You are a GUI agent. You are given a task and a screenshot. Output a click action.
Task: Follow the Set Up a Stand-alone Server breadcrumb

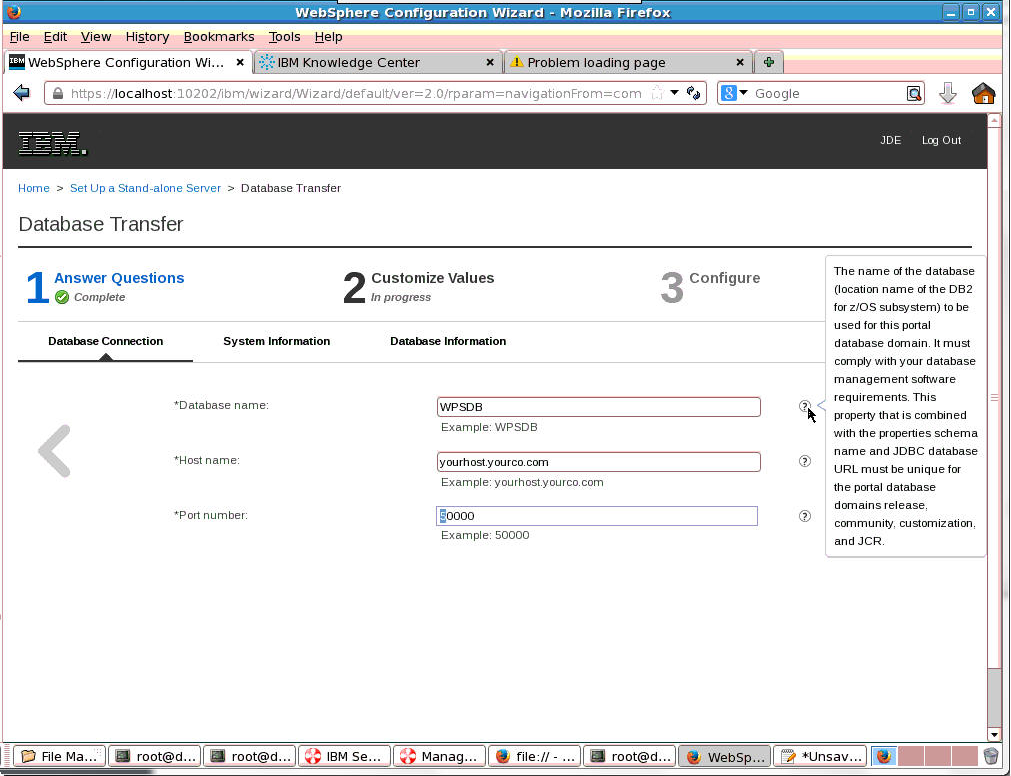(x=146, y=188)
